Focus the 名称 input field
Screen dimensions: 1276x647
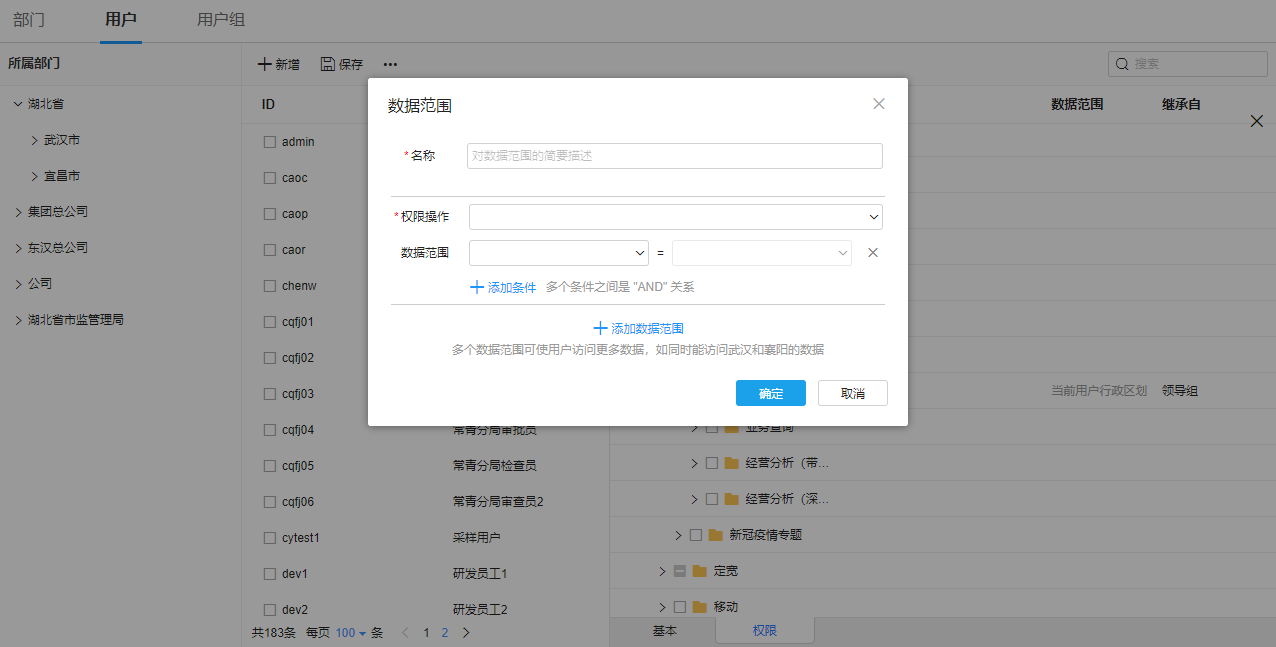[x=675, y=156]
